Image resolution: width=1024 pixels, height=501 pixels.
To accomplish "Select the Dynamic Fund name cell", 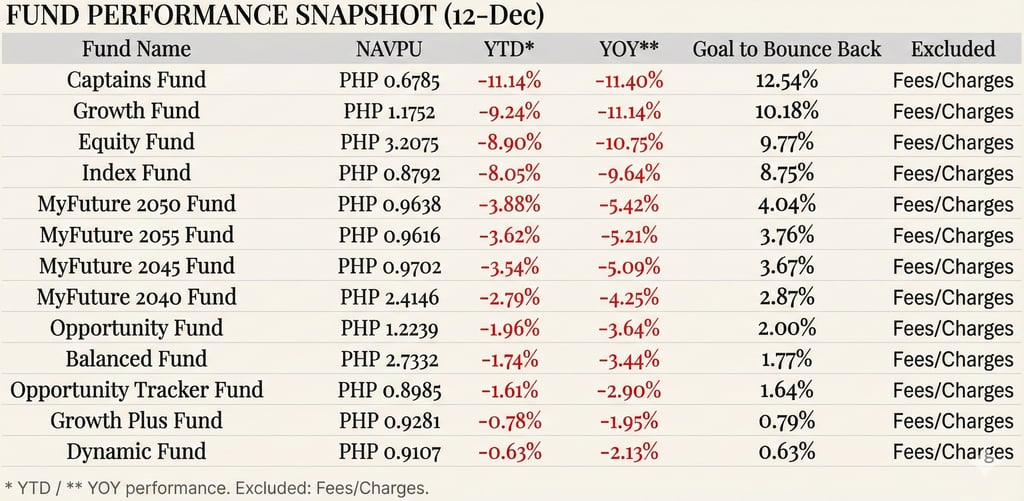I will click(136, 452).
